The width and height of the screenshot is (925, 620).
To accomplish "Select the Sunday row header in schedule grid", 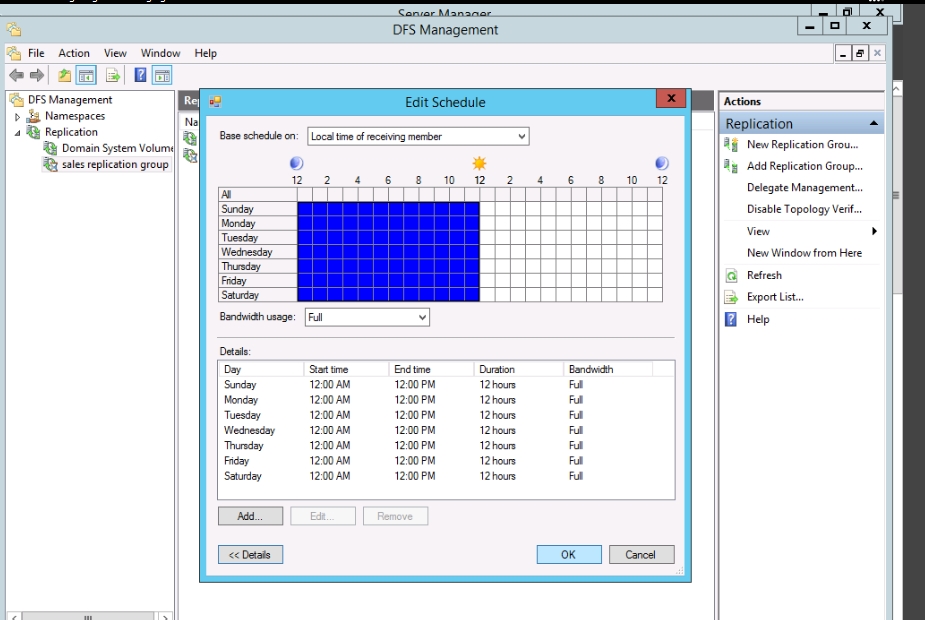I will tap(257, 209).
